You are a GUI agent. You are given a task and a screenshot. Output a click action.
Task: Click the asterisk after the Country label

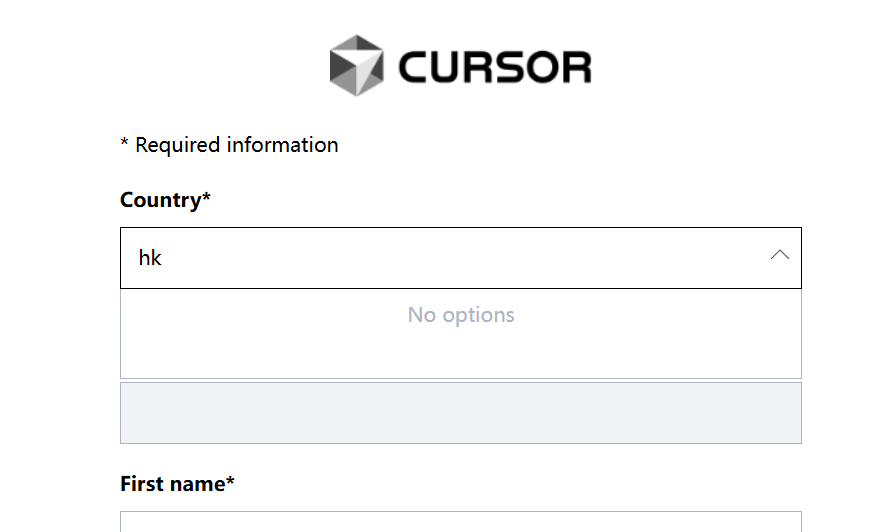(x=207, y=198)
